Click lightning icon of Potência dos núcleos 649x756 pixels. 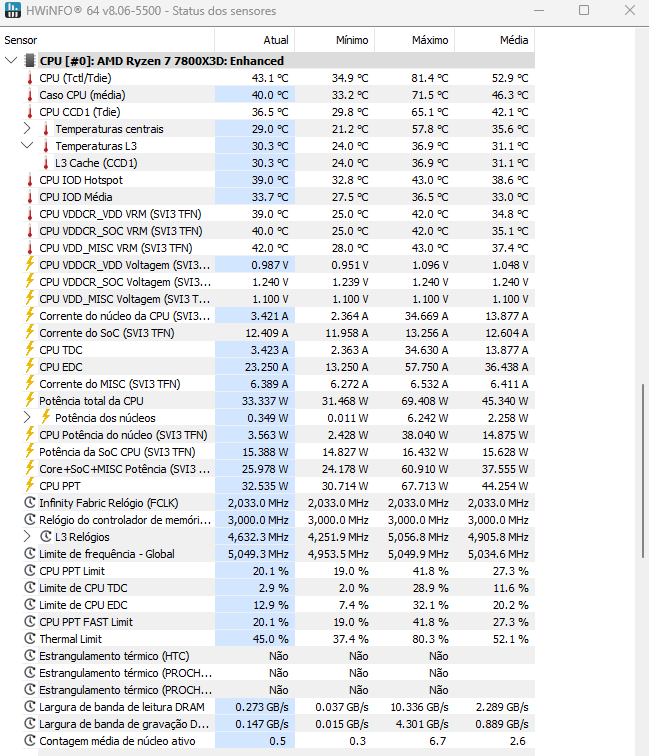click(46, 417)
